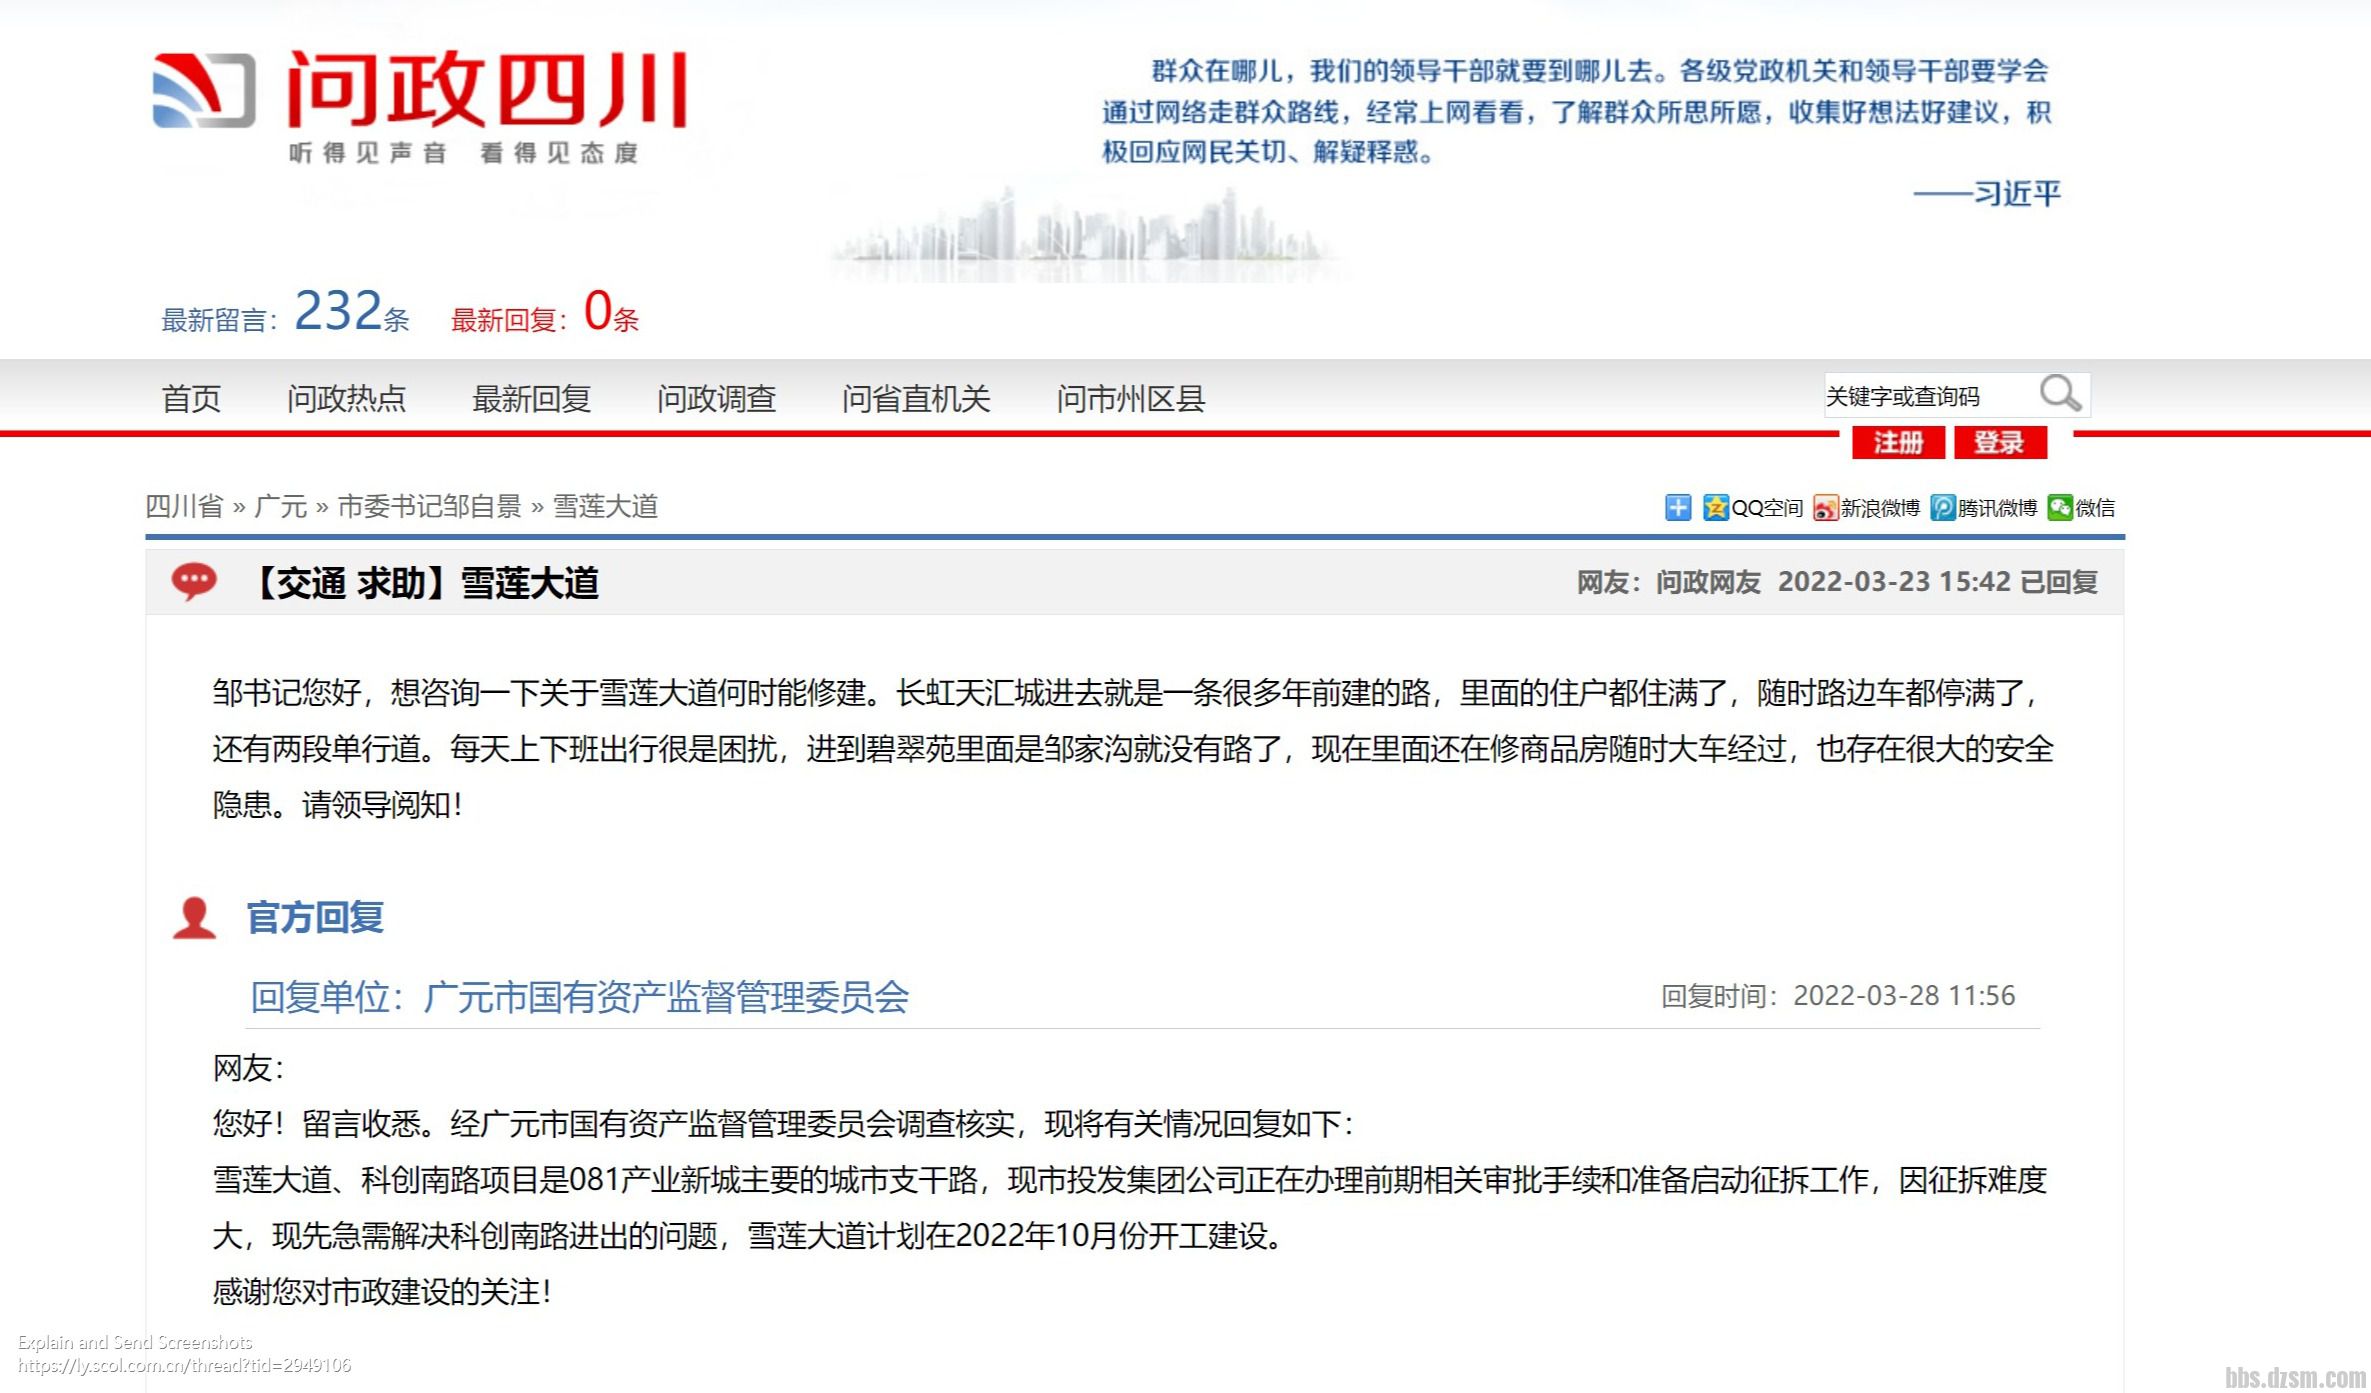Open the 市委书记邹自景 breadcrumb link

coord(432,507)
